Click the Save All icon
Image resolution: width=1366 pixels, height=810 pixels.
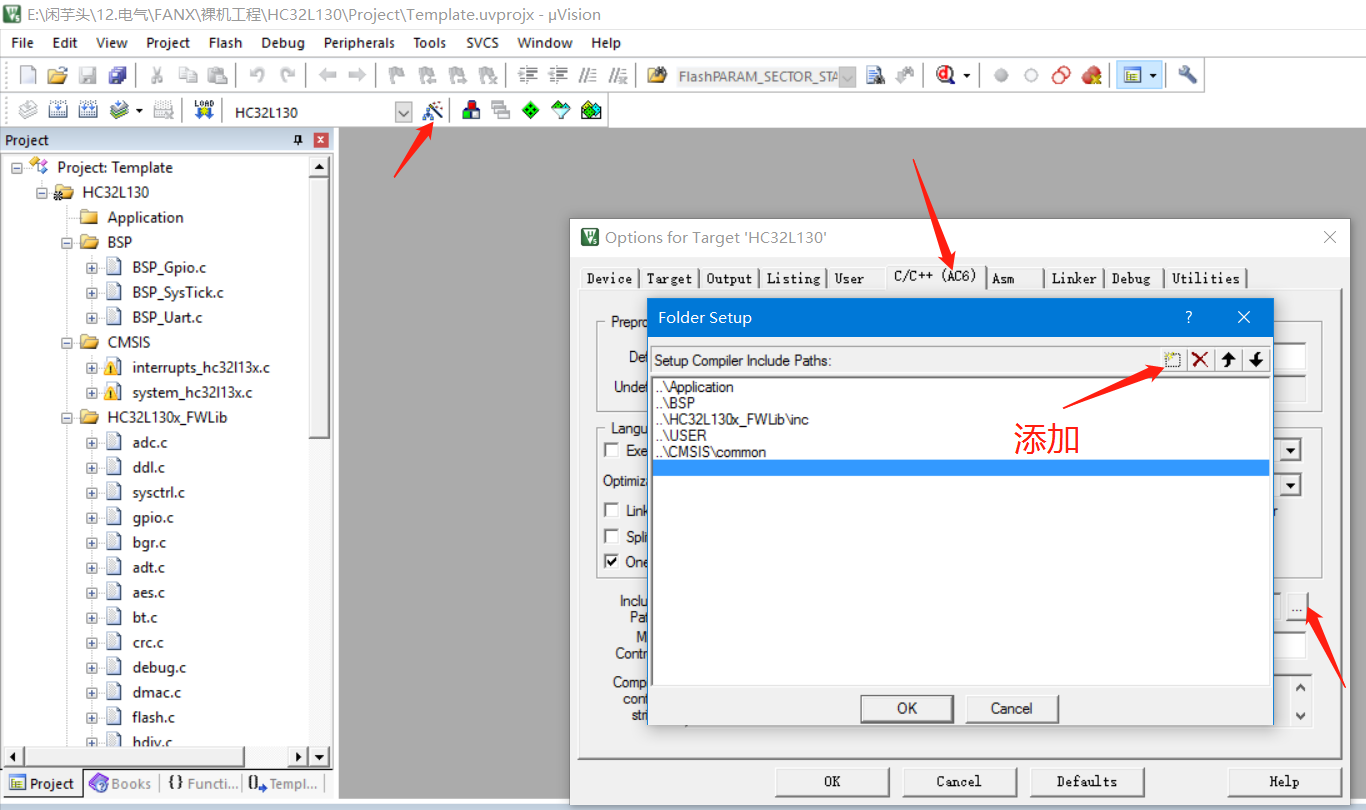(118, 75)
